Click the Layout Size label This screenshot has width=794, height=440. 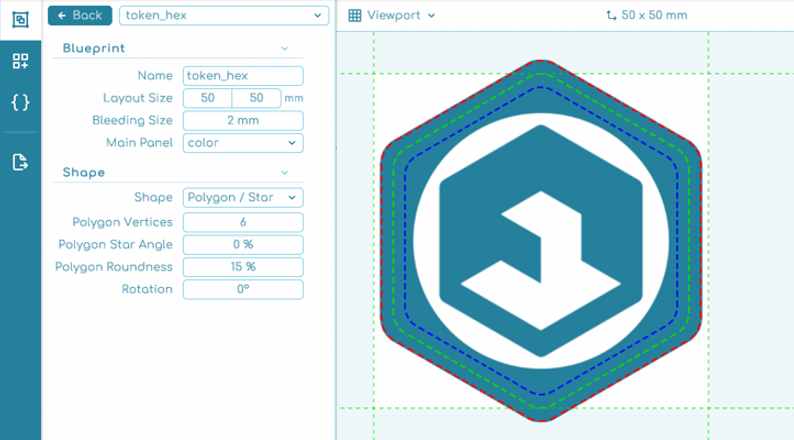coord(138,98)
